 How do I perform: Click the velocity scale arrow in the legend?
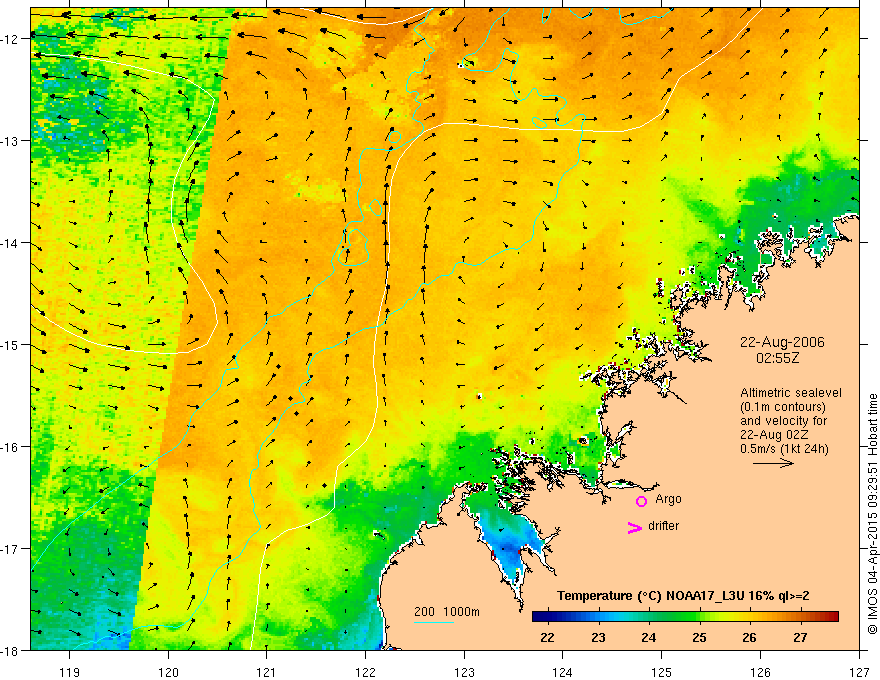(x=773, y=463)
